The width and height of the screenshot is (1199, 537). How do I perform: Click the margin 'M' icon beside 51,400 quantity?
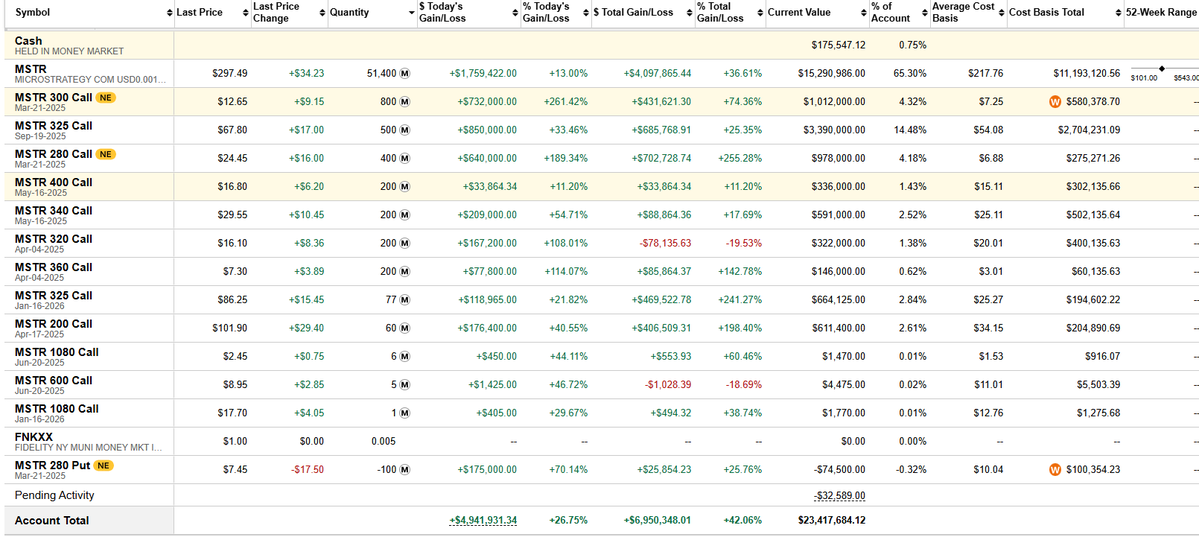(405, 73)
